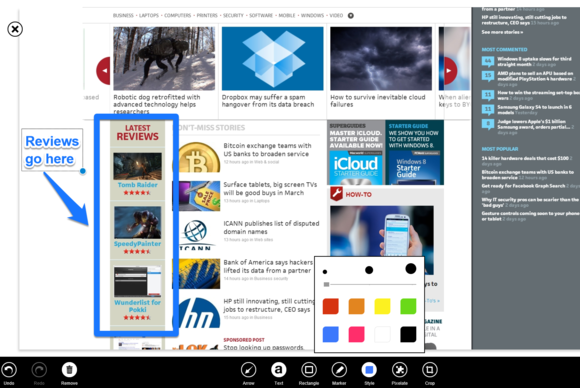Open the Dropbox logo story thumbnail
Screen dimensions: 580x388
point(272,58)
